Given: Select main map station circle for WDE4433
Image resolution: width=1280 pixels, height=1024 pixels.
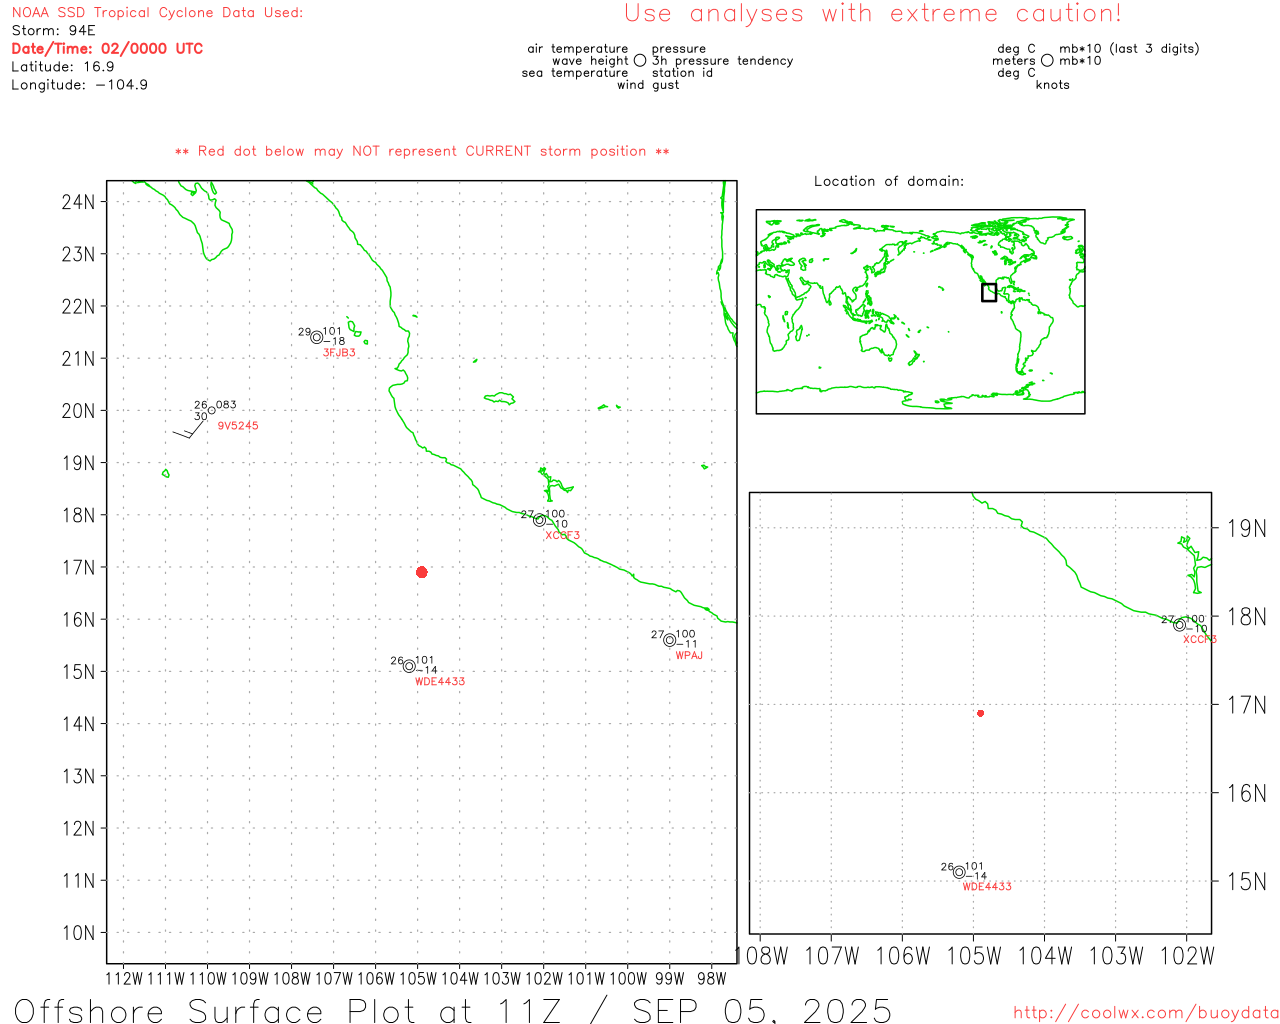Looking at the screenshot, I should [409, 666].
